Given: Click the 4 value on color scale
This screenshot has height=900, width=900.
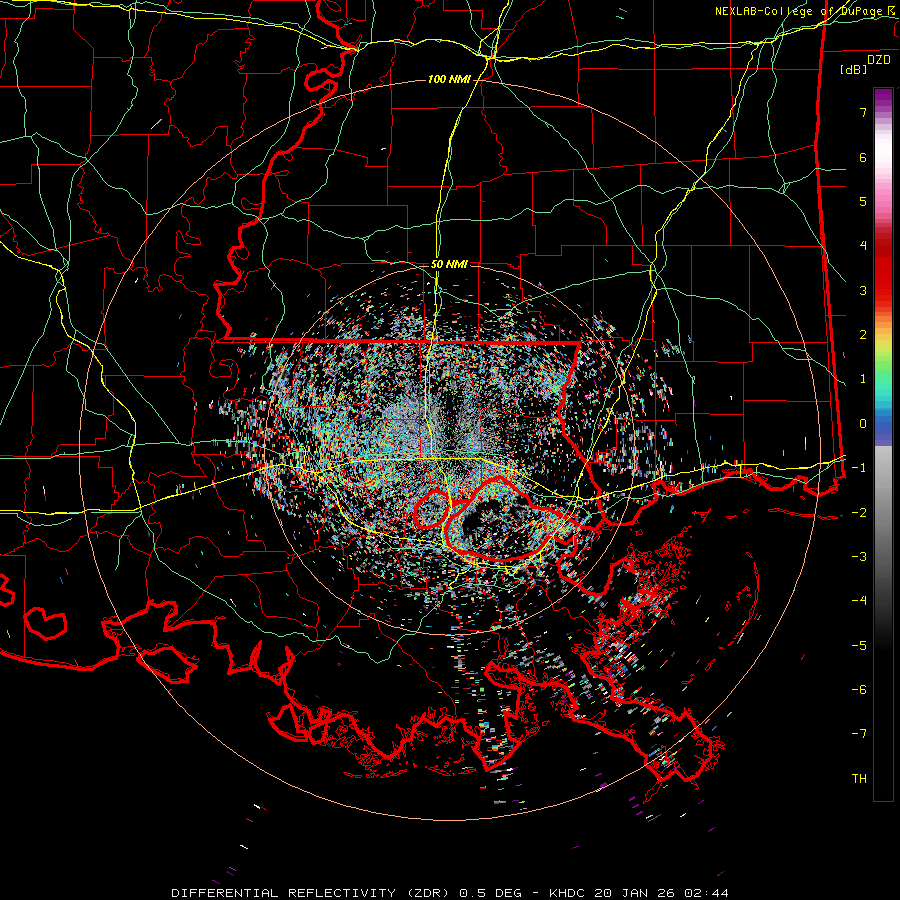Looking at the screenshot, I should [x=863, y=246].
